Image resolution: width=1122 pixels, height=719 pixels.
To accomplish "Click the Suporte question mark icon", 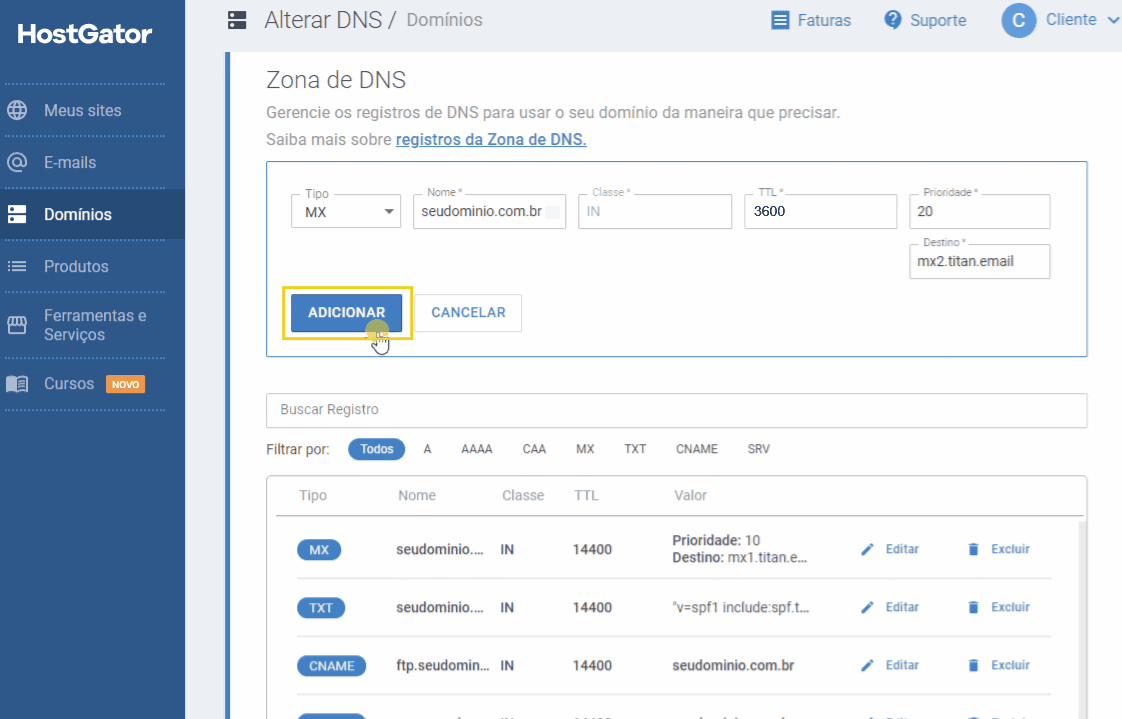I will (x=892, y=19).
